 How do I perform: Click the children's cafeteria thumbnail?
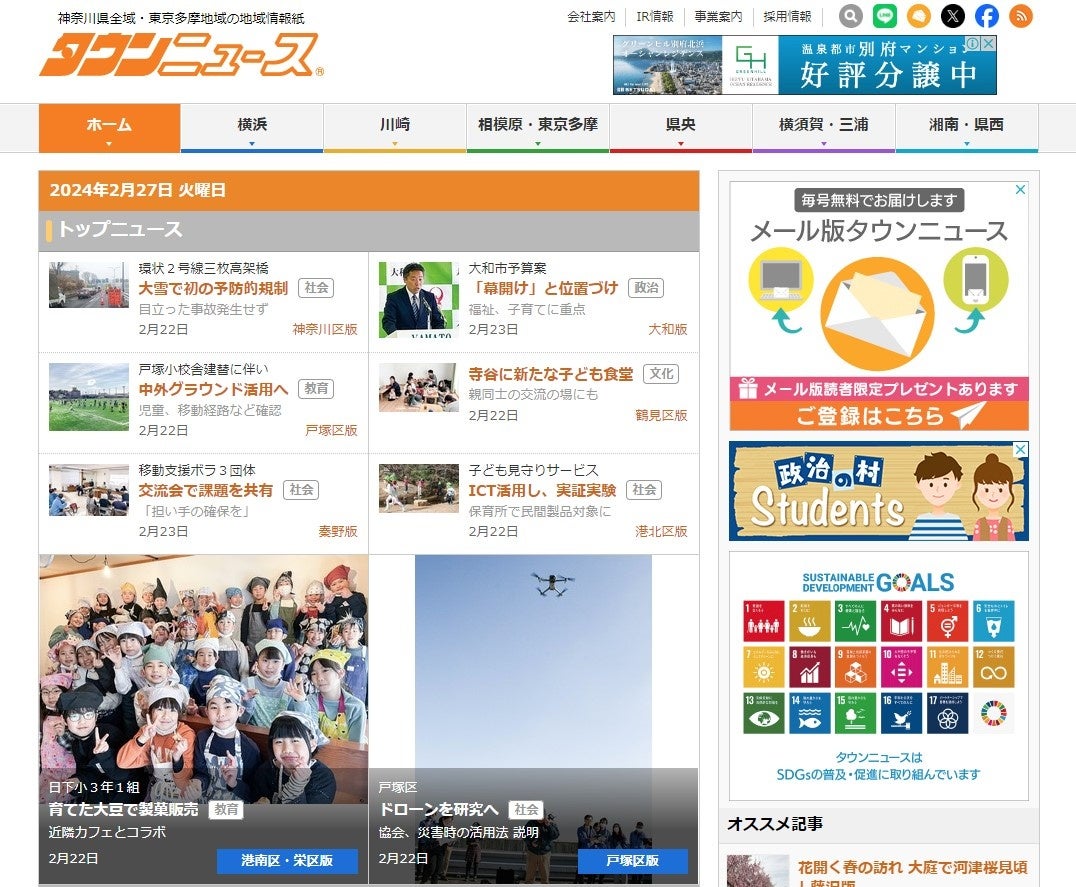tap(419, 388)
